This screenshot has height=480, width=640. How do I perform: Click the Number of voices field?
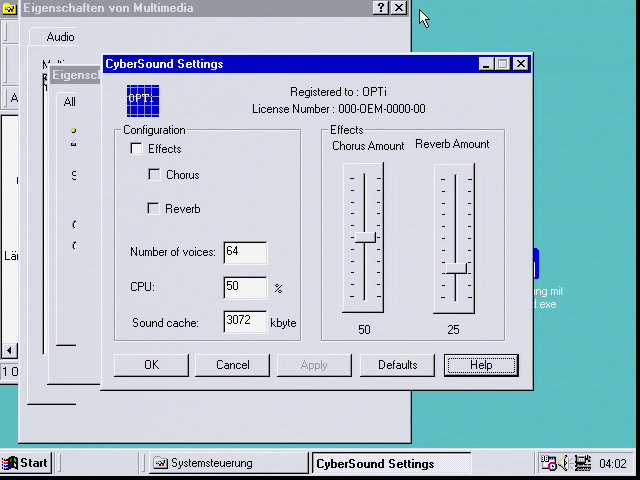click(245, 252)
